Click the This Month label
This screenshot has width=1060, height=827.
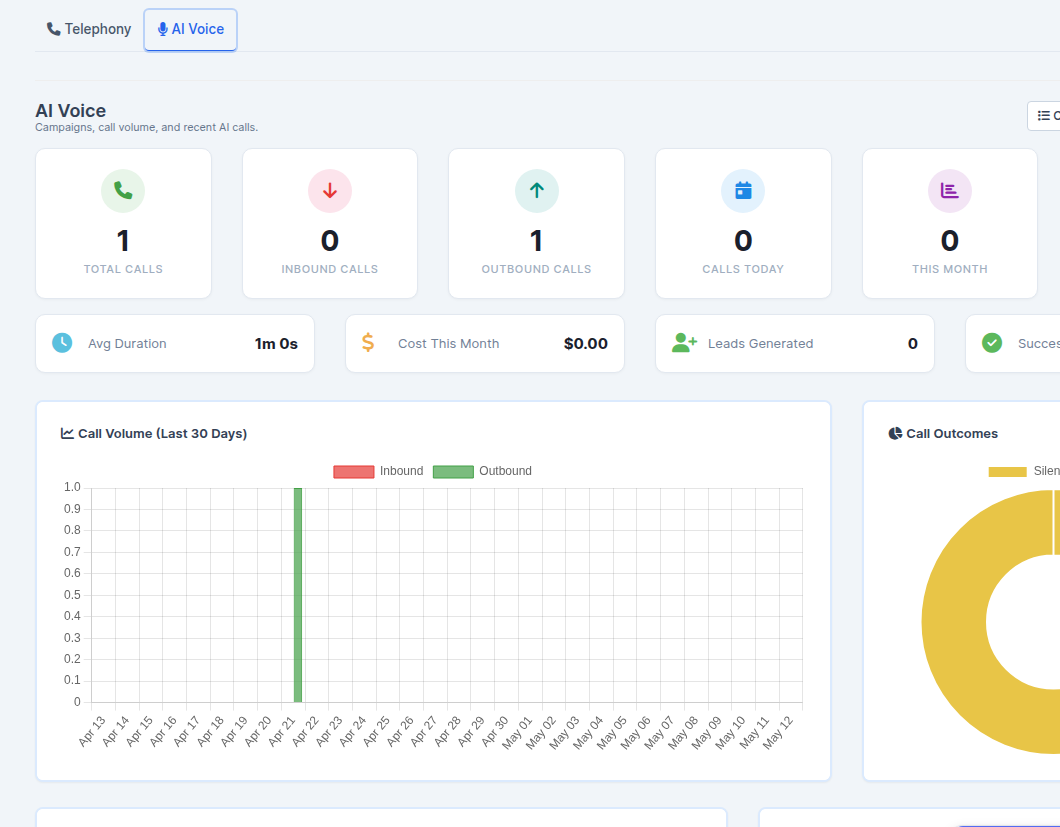pos(950,269)
